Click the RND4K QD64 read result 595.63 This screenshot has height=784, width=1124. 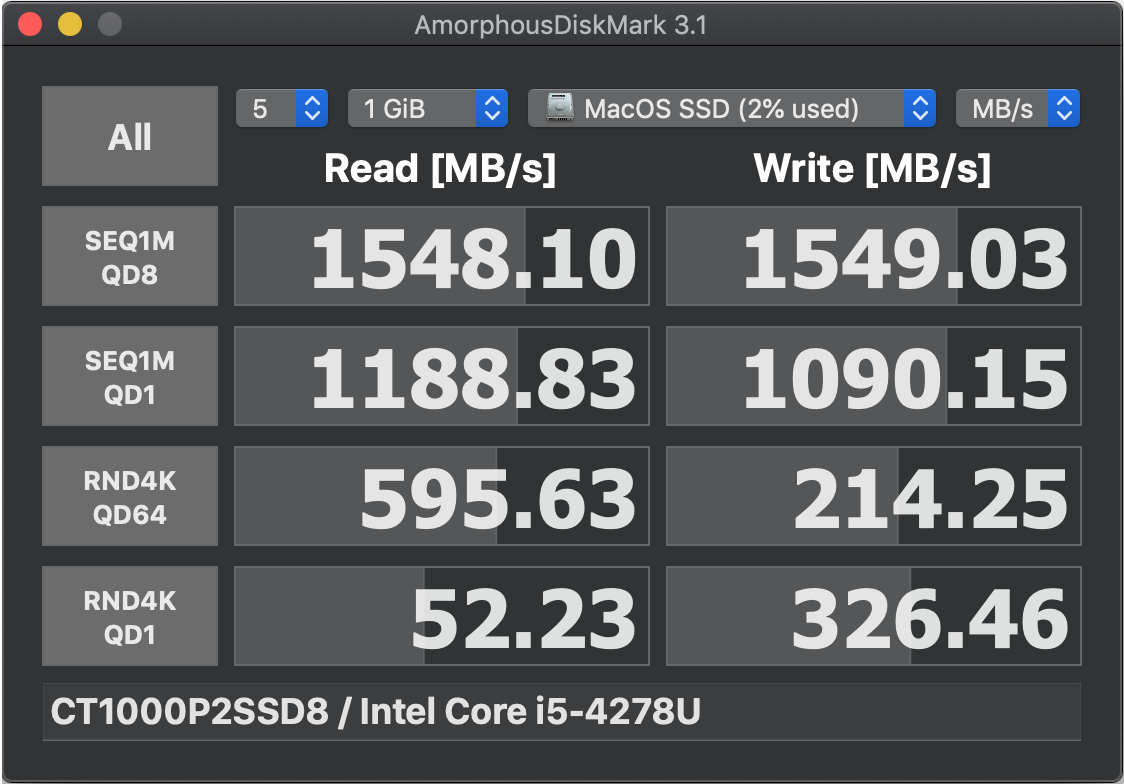[442, 497]
